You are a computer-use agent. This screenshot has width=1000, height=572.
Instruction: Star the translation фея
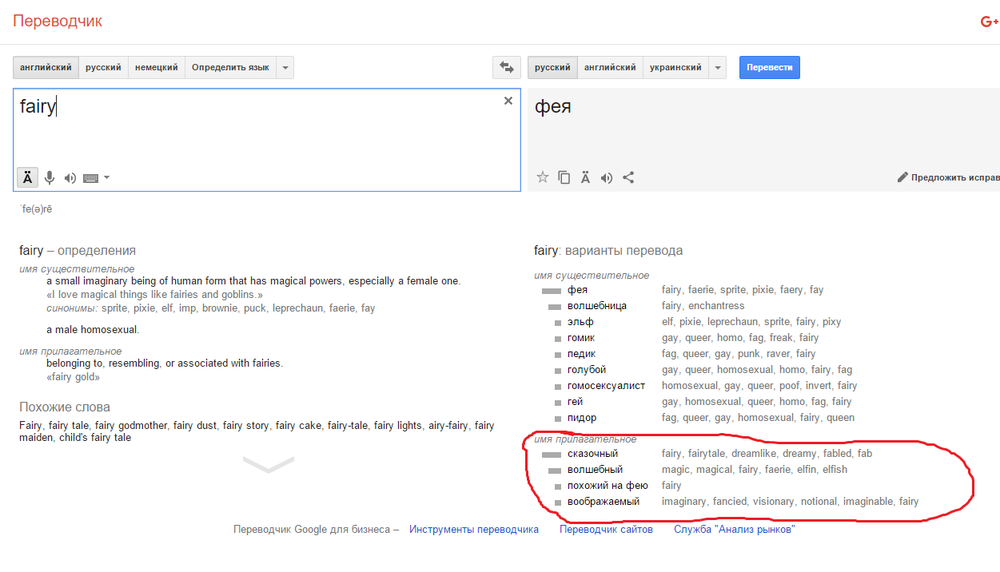coord(543,177)
